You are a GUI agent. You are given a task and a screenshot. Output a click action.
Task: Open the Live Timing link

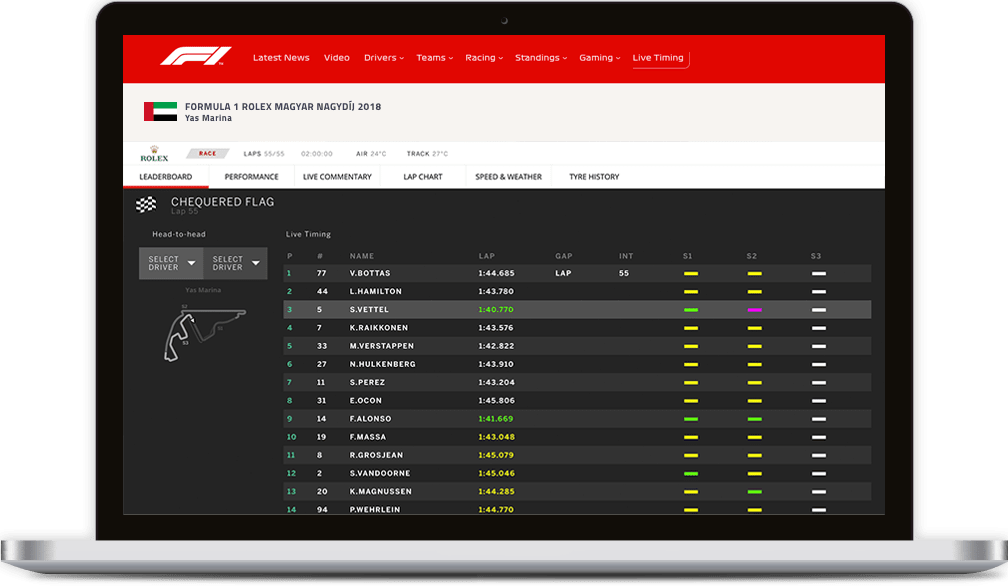pyautogui.click(x=658, y=58)
